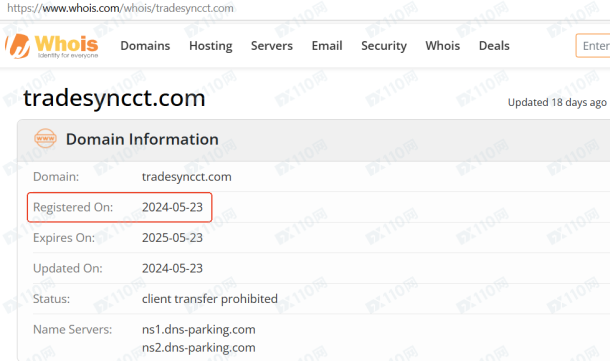This screenshot has width=610, height=361.
Task: Select status 'client transfer prohibited'
Action: pos(210,299)
